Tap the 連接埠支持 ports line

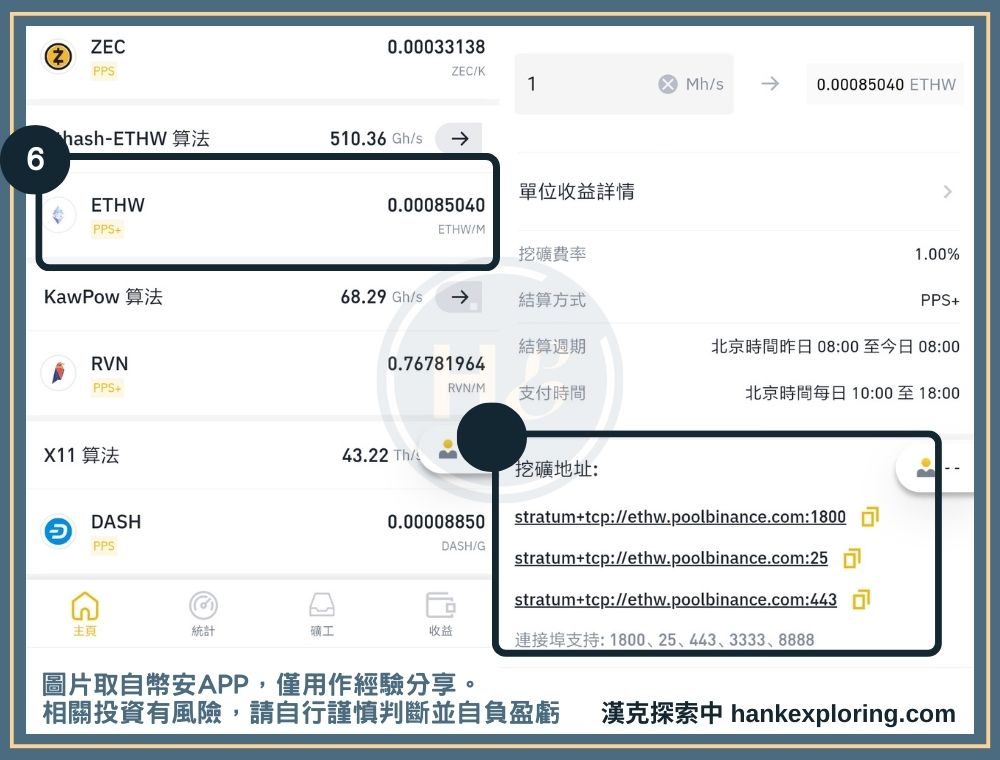click(665, 639)
